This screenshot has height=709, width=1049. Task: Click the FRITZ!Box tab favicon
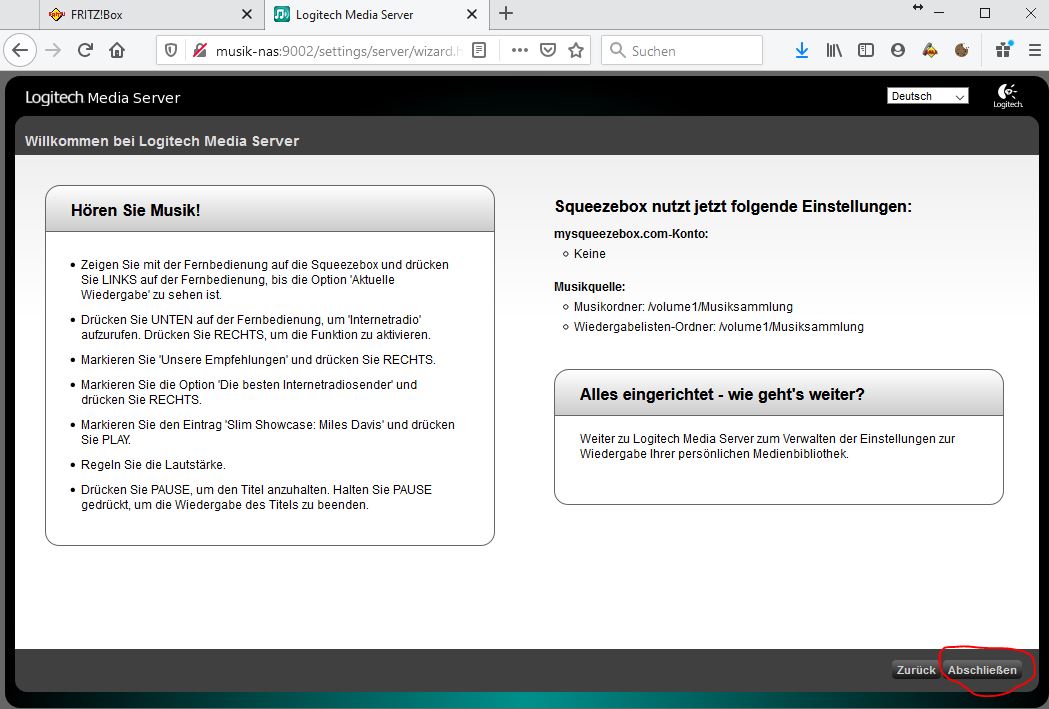[x=57, y=14]
